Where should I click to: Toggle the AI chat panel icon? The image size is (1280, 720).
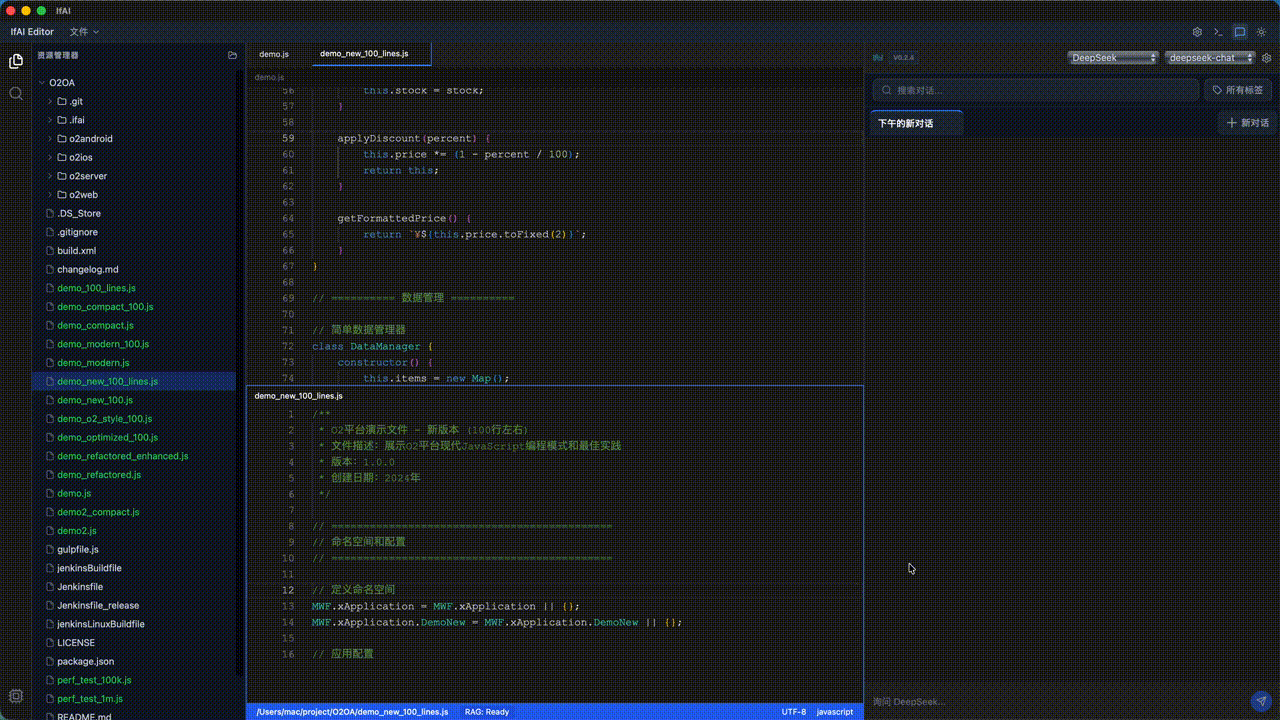point(1240,31)
